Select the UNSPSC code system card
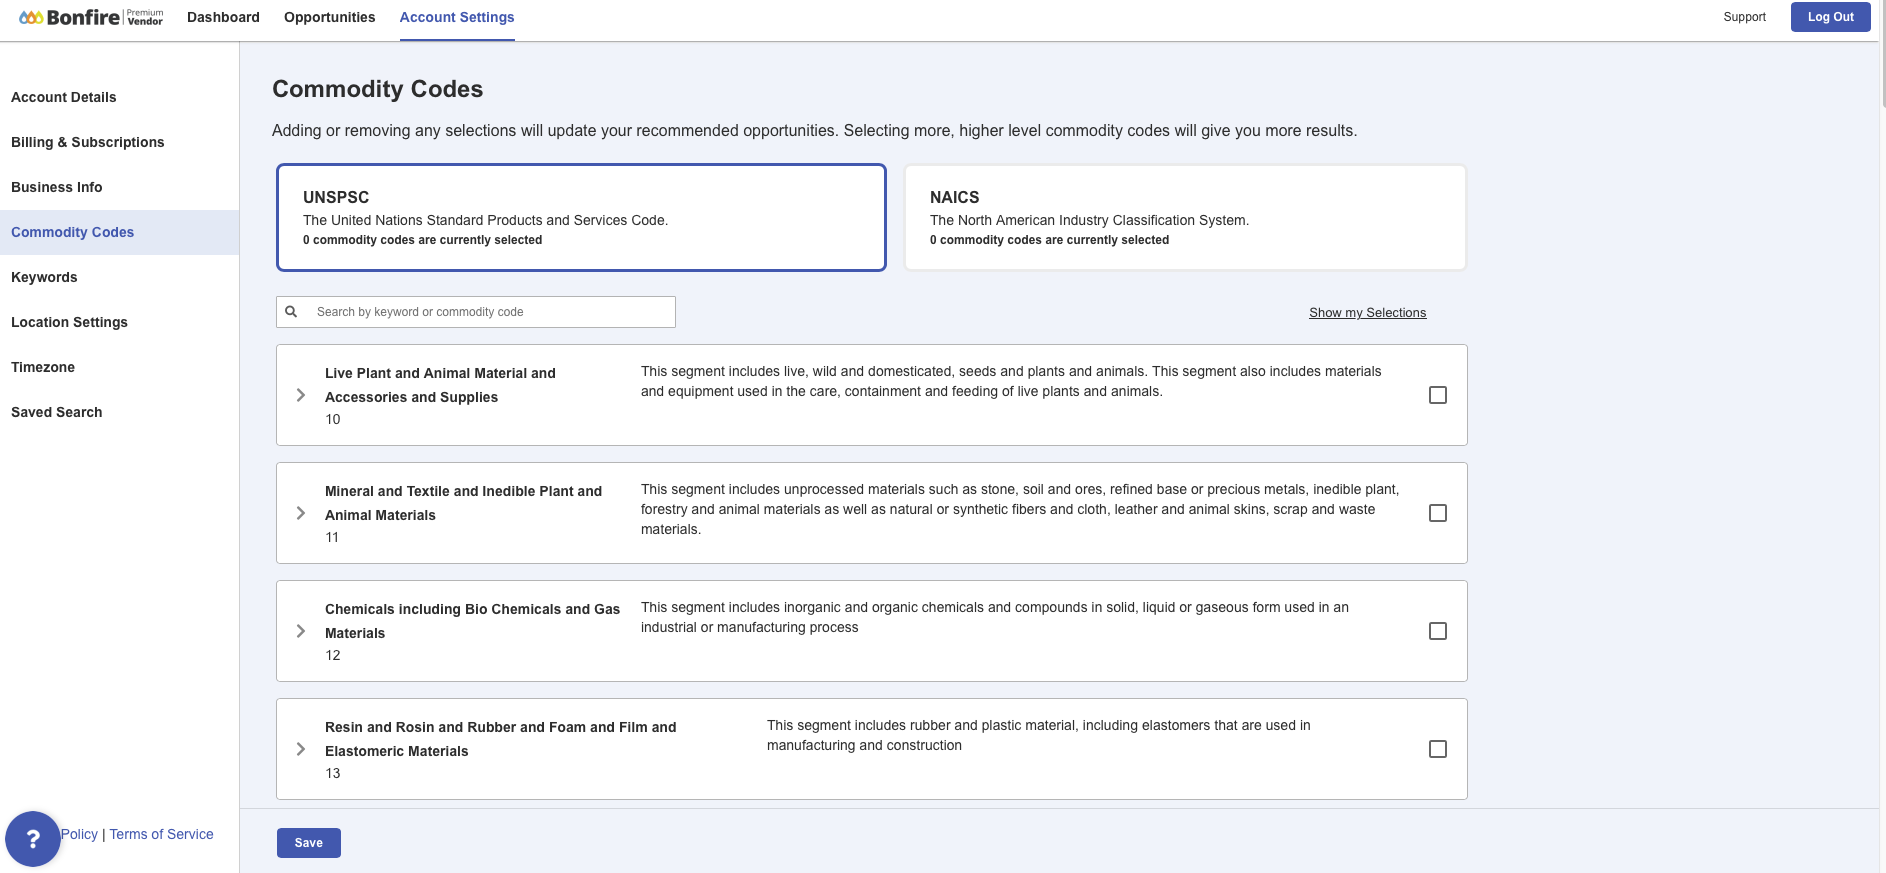Screen dimensions: 1886x873 point(581,217)
